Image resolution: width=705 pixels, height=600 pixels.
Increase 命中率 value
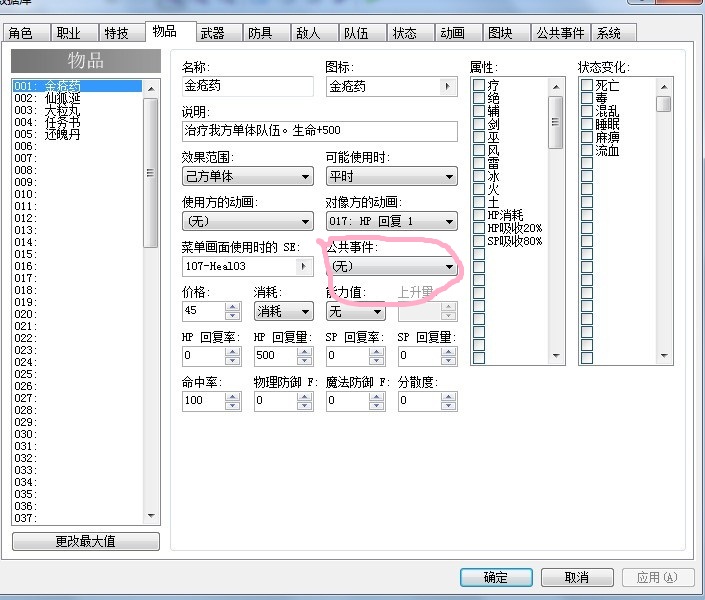click(232, 397)
